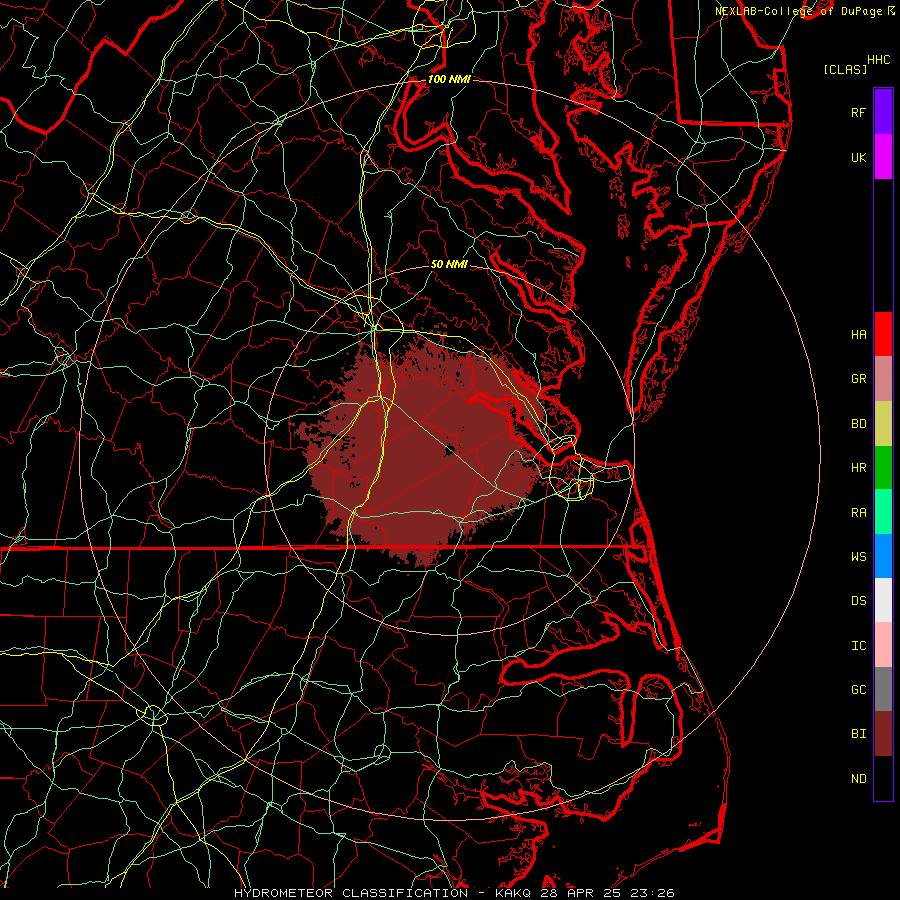Click the WS blue legend swatch
Image resolution: width=900 pixels, height=900 pixels.
[883, 556]
